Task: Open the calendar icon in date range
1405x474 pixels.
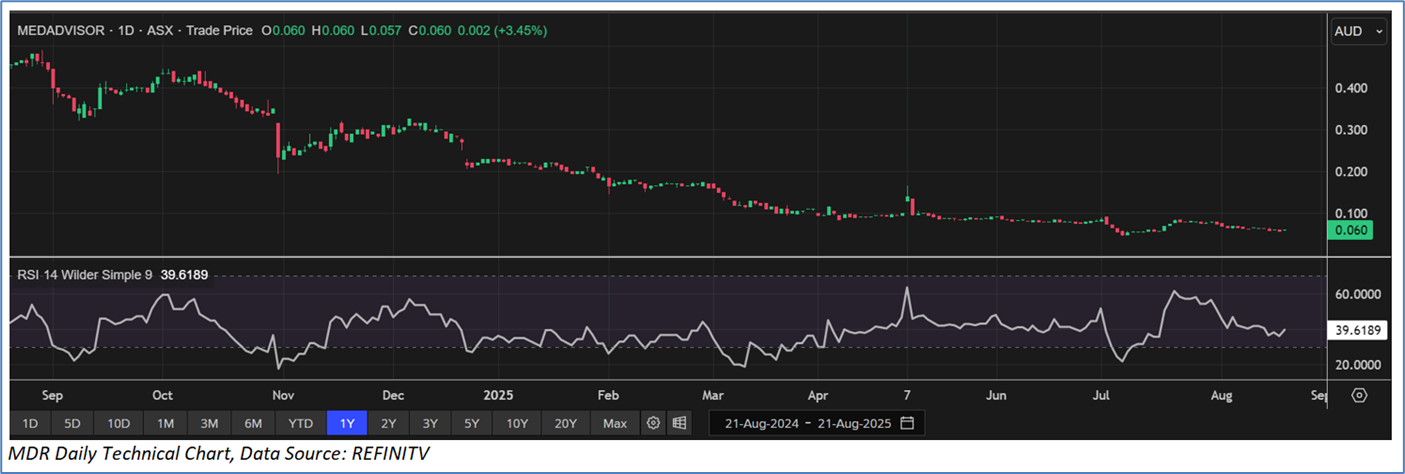Action: [907, 423]
